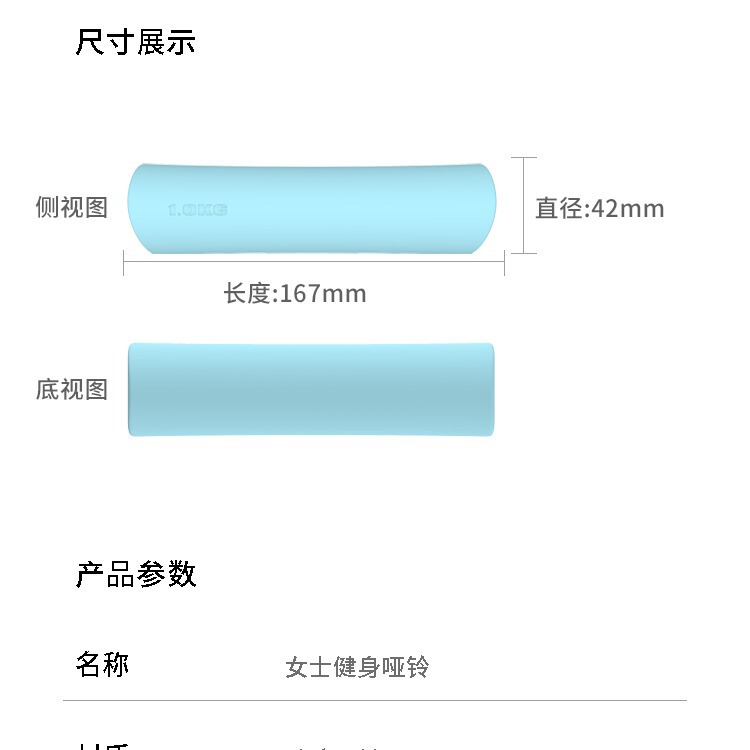The height and width of the screenshot is (750, 750).
Task: Select the bottom view dumbbell image
Action: pos(311,389)
